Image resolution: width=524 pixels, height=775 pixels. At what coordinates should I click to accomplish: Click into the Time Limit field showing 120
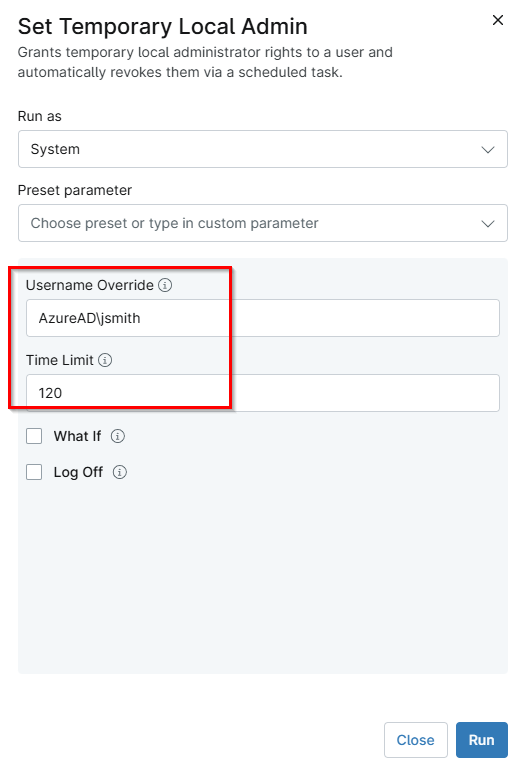click(263, 393)
